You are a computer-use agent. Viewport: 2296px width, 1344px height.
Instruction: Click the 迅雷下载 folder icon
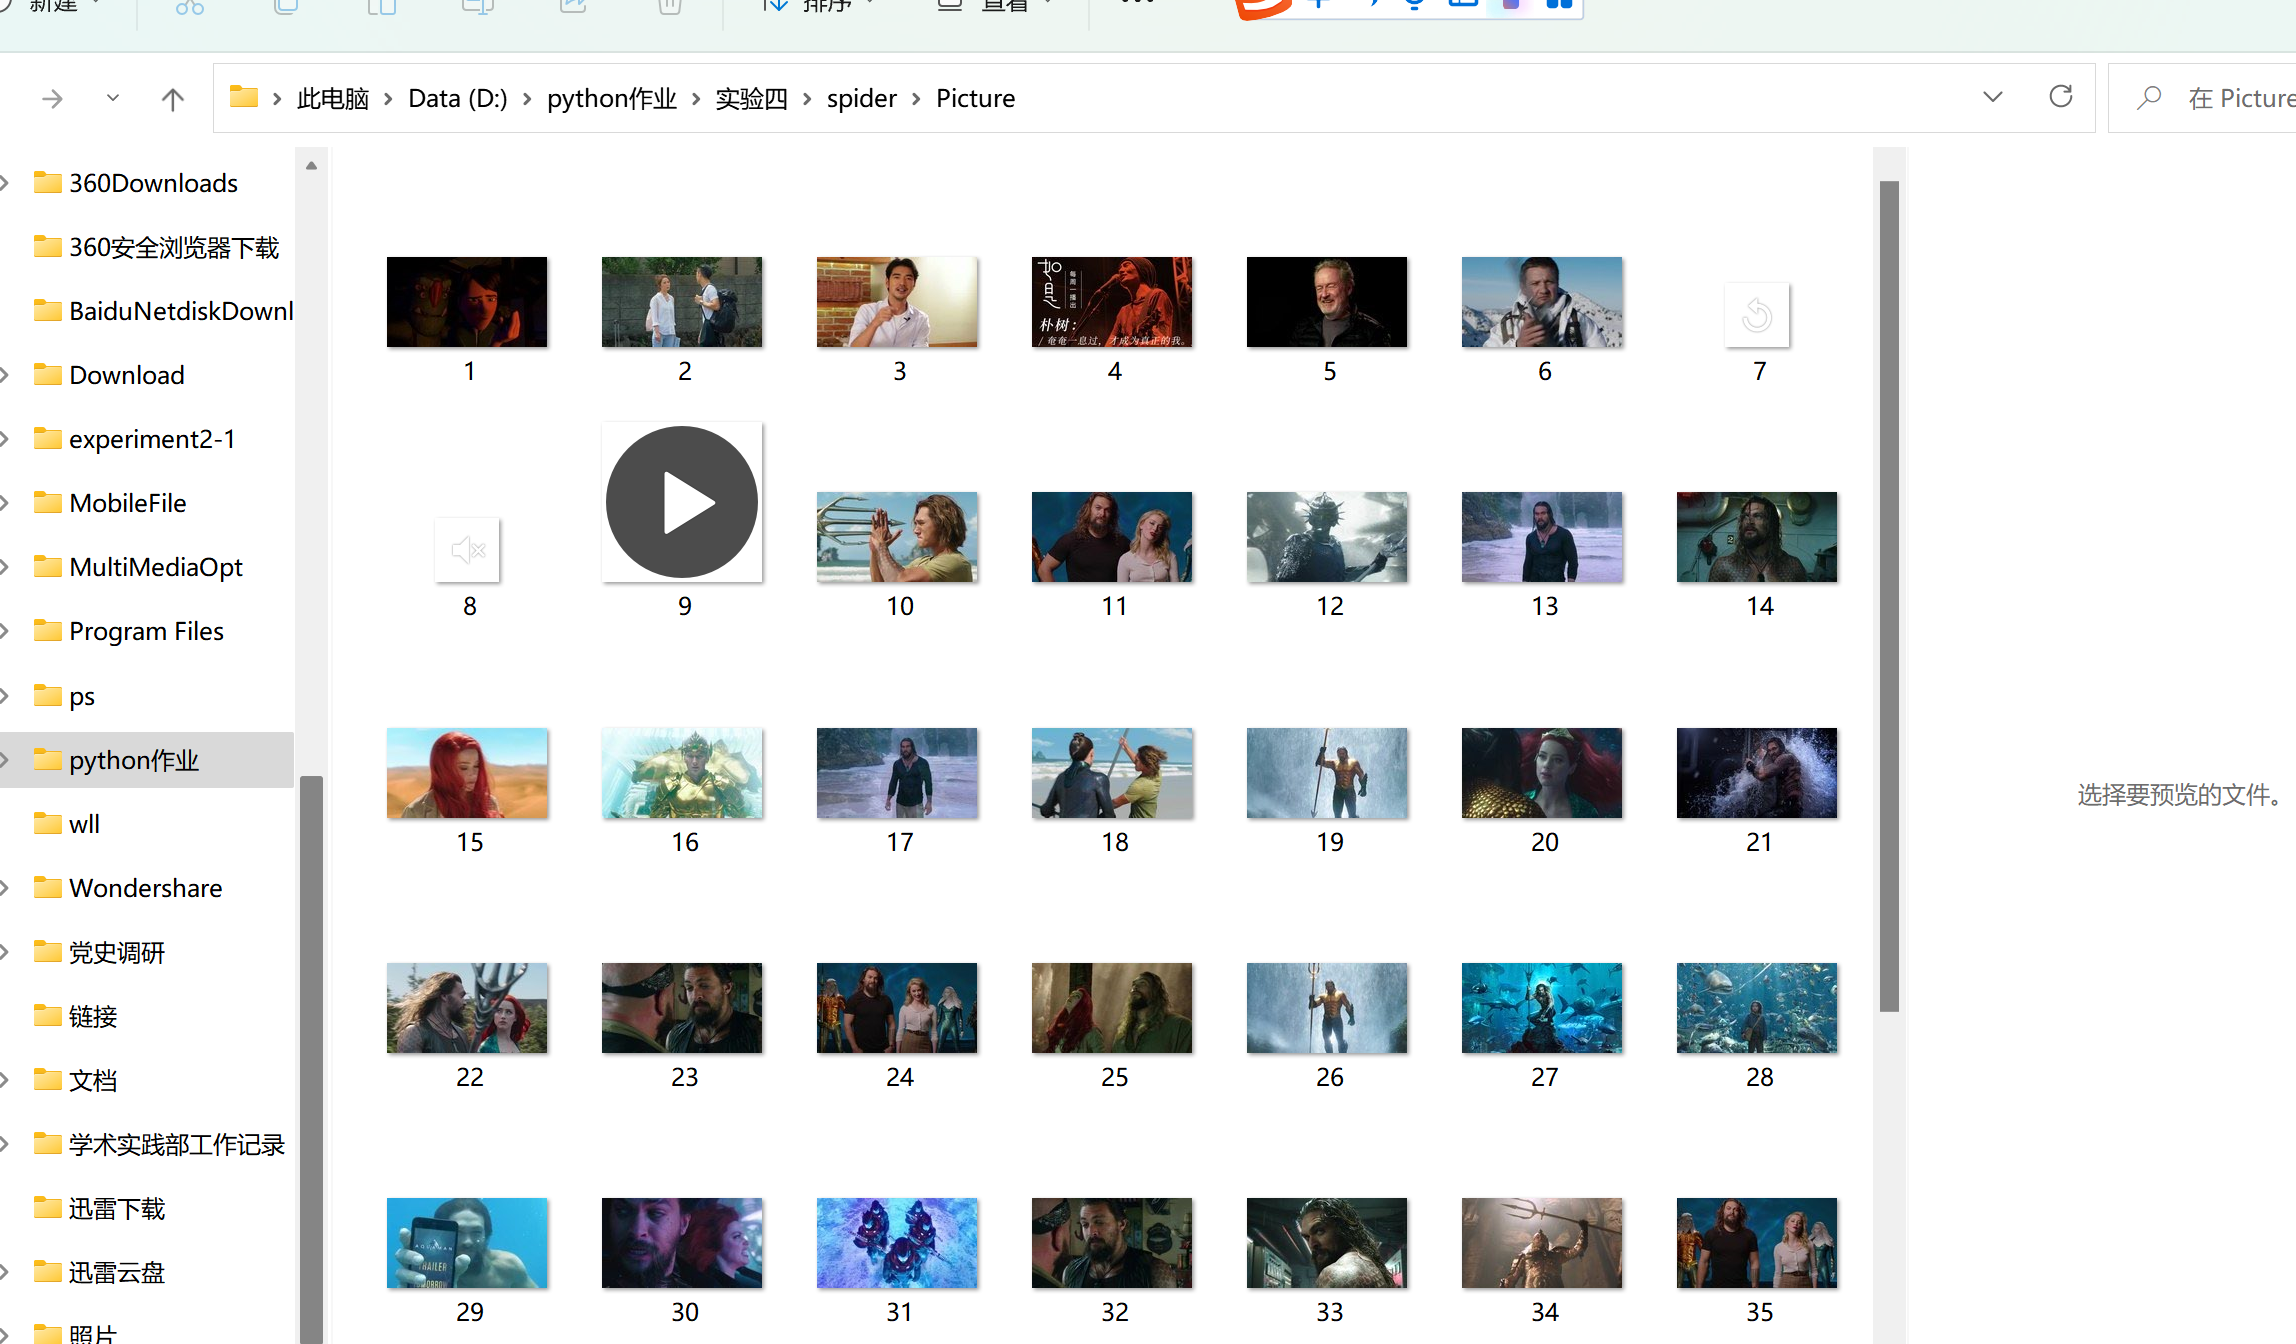(x=47, y=1207)
